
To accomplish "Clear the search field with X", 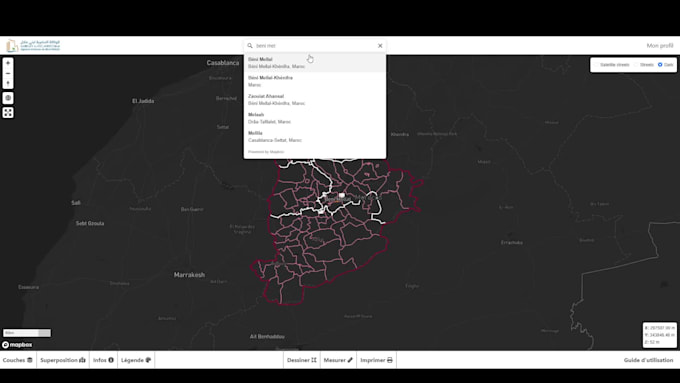I will point(380,46).
